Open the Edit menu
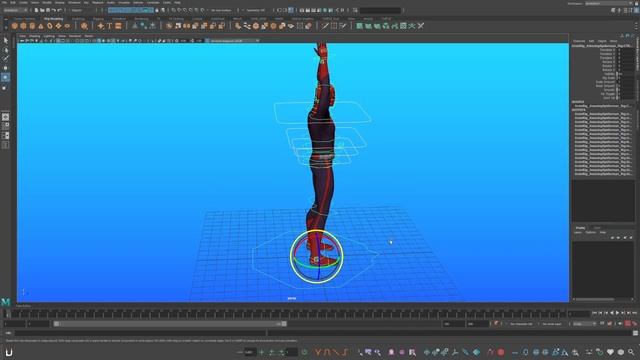 pyautogui.click(x=13, y=2)
